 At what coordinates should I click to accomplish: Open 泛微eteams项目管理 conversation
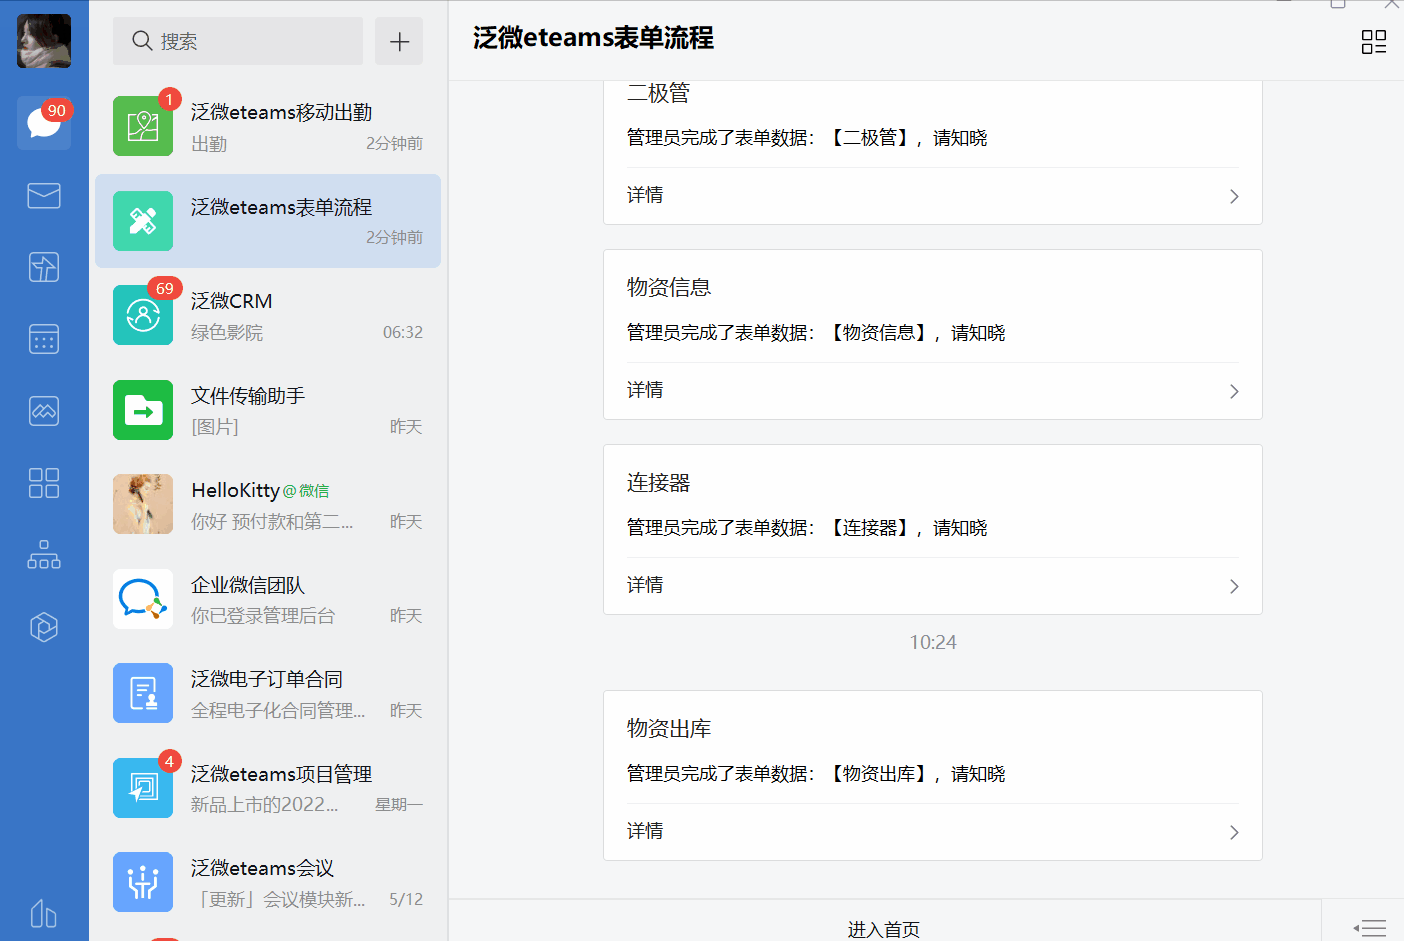[x=268, y=788]
